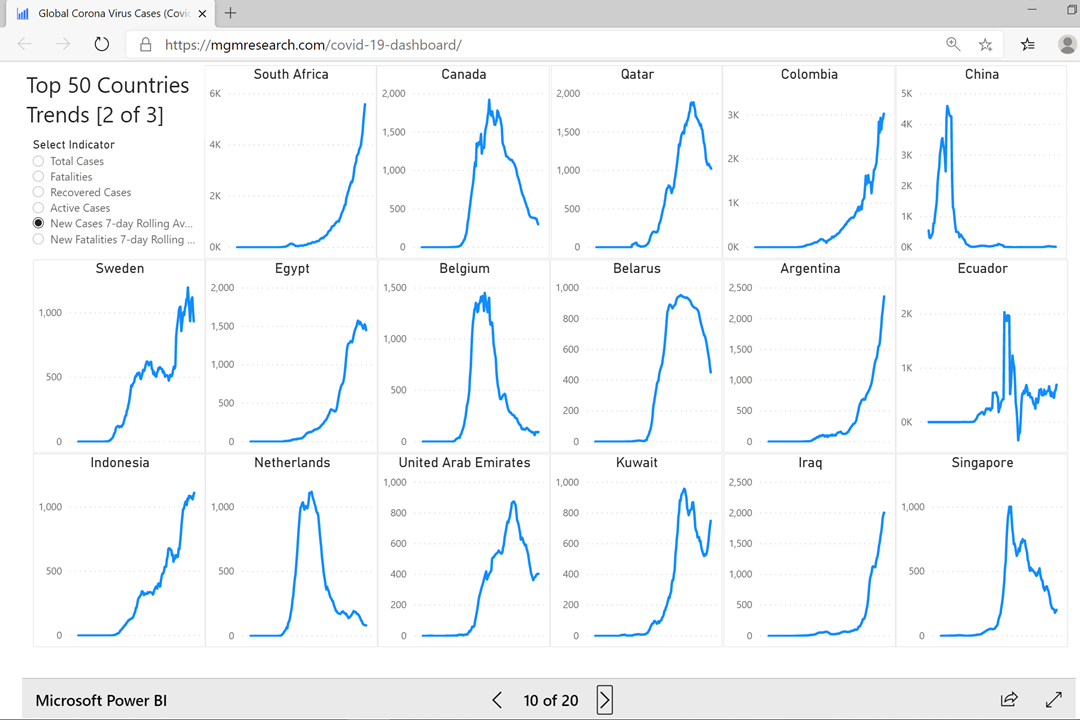Switch to Global Corona Virus Cases tab
Image resolution: width=1080 pixels, height=720 pixels.
(112, 13)
